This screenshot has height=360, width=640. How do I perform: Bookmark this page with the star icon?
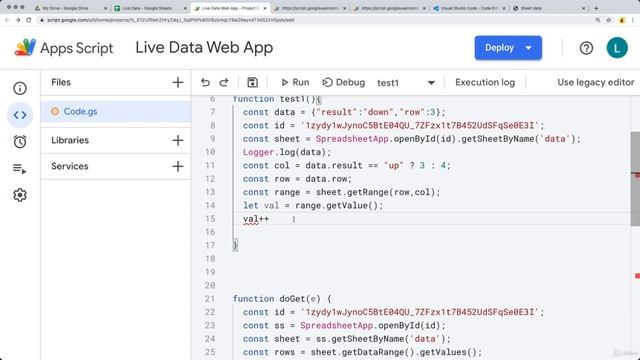609,20
